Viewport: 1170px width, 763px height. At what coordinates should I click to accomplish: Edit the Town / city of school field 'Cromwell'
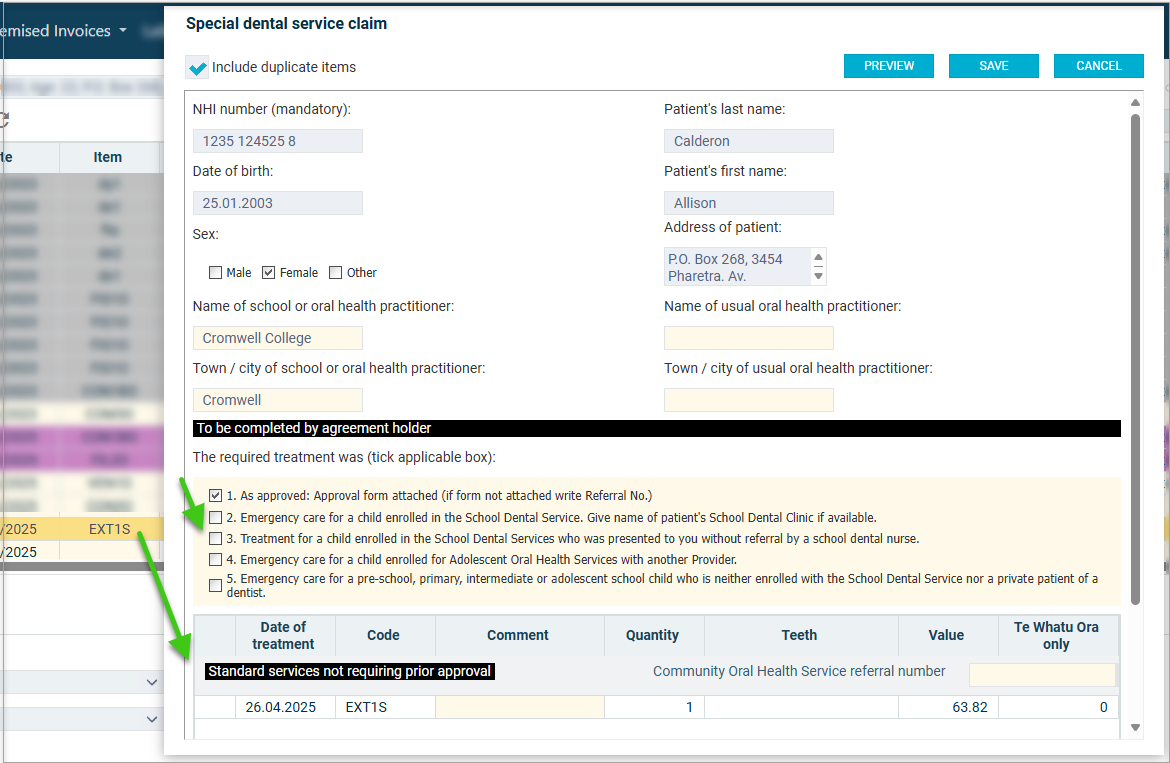pos(278,400)
